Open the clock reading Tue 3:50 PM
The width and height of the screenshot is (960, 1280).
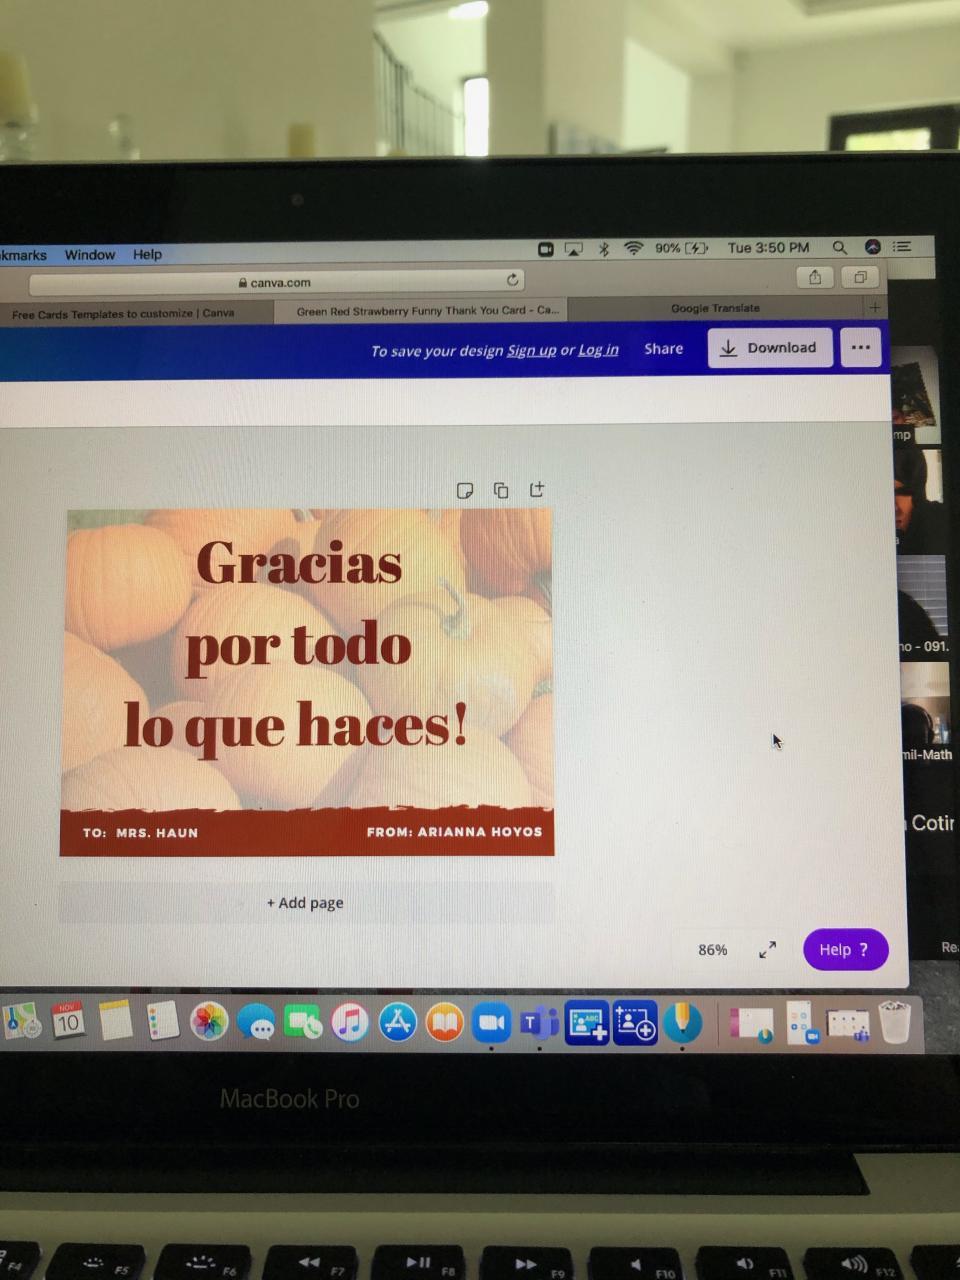pos(768,247)
